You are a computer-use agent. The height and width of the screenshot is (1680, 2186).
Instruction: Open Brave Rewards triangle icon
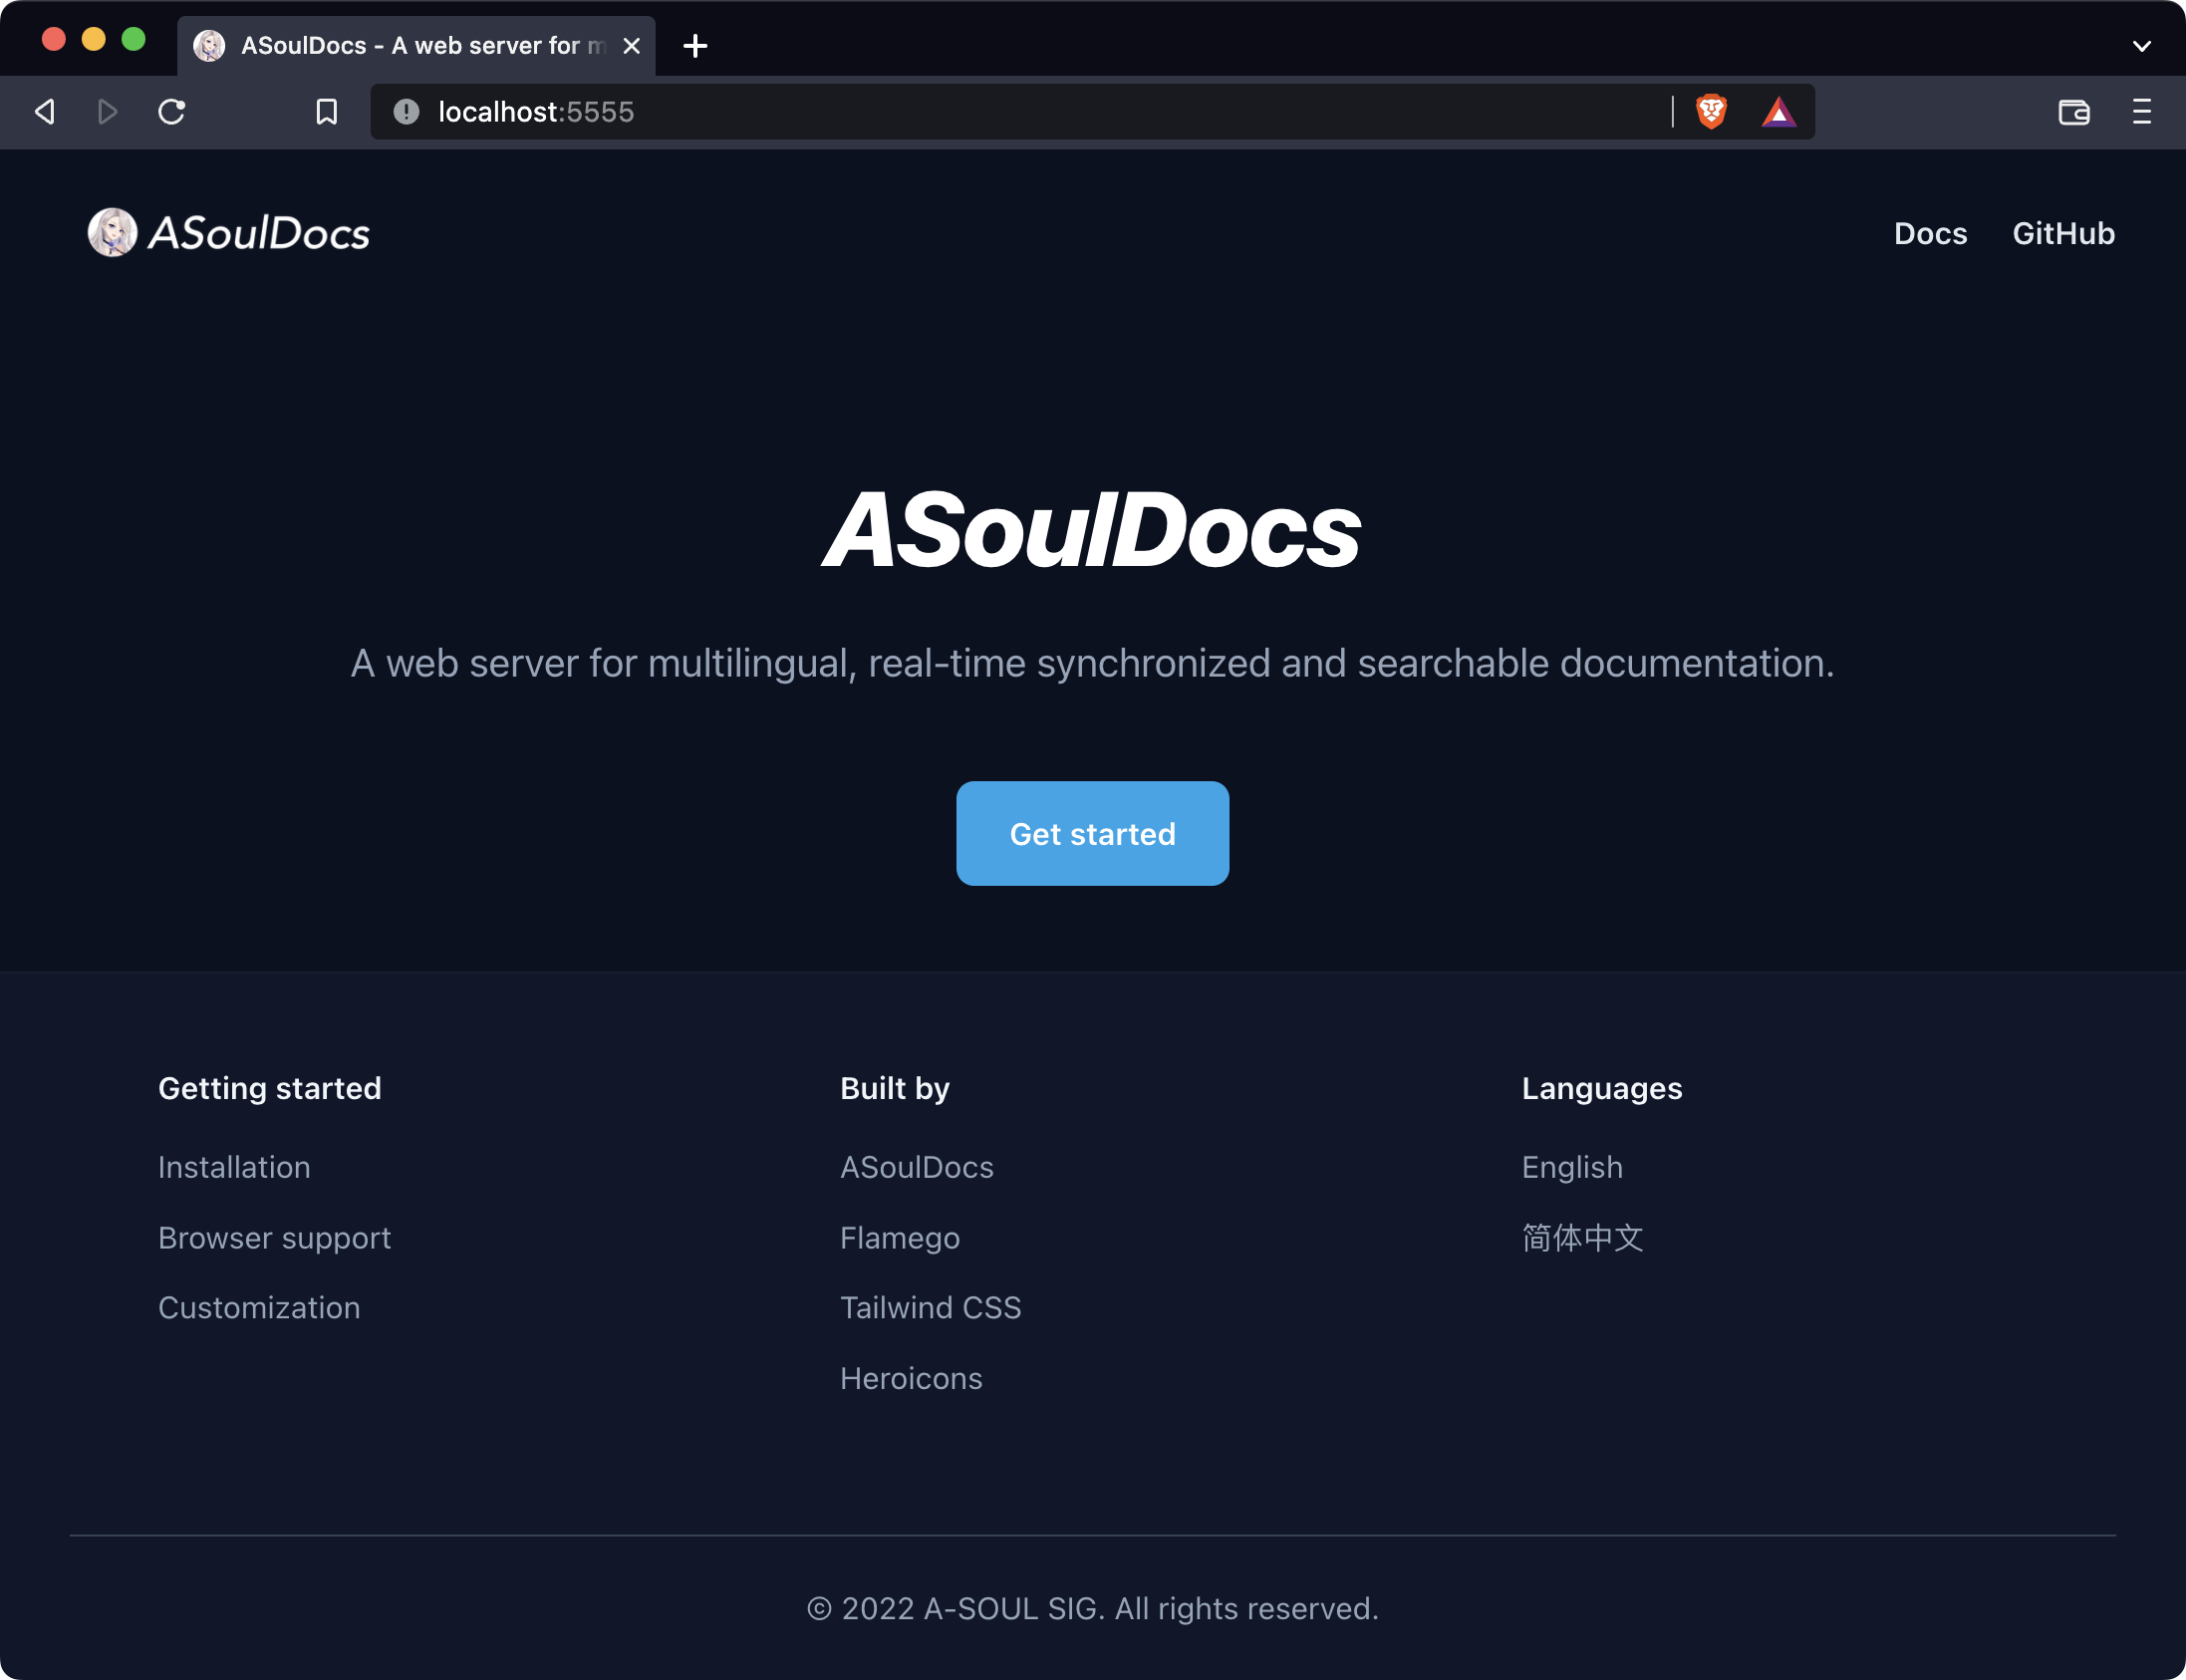pos(1778,111)
